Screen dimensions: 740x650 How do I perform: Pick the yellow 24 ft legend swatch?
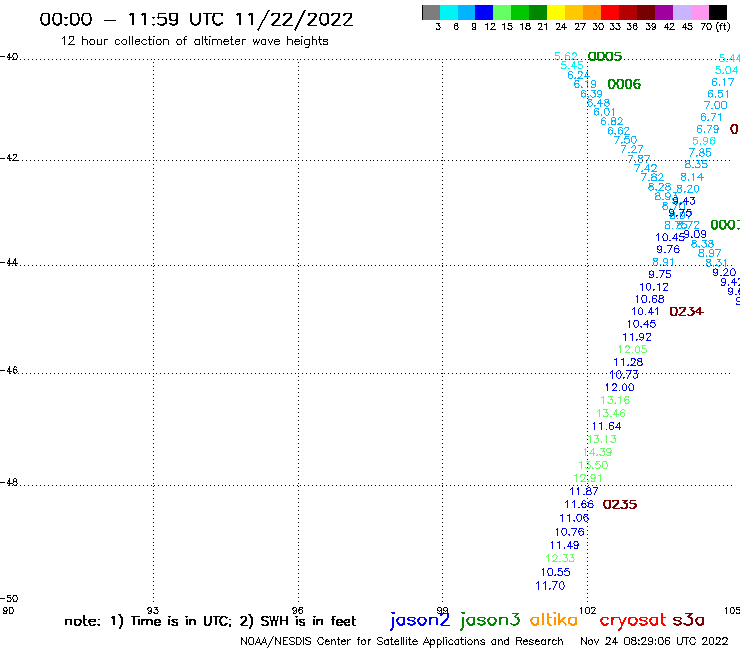tap(556, 12)
